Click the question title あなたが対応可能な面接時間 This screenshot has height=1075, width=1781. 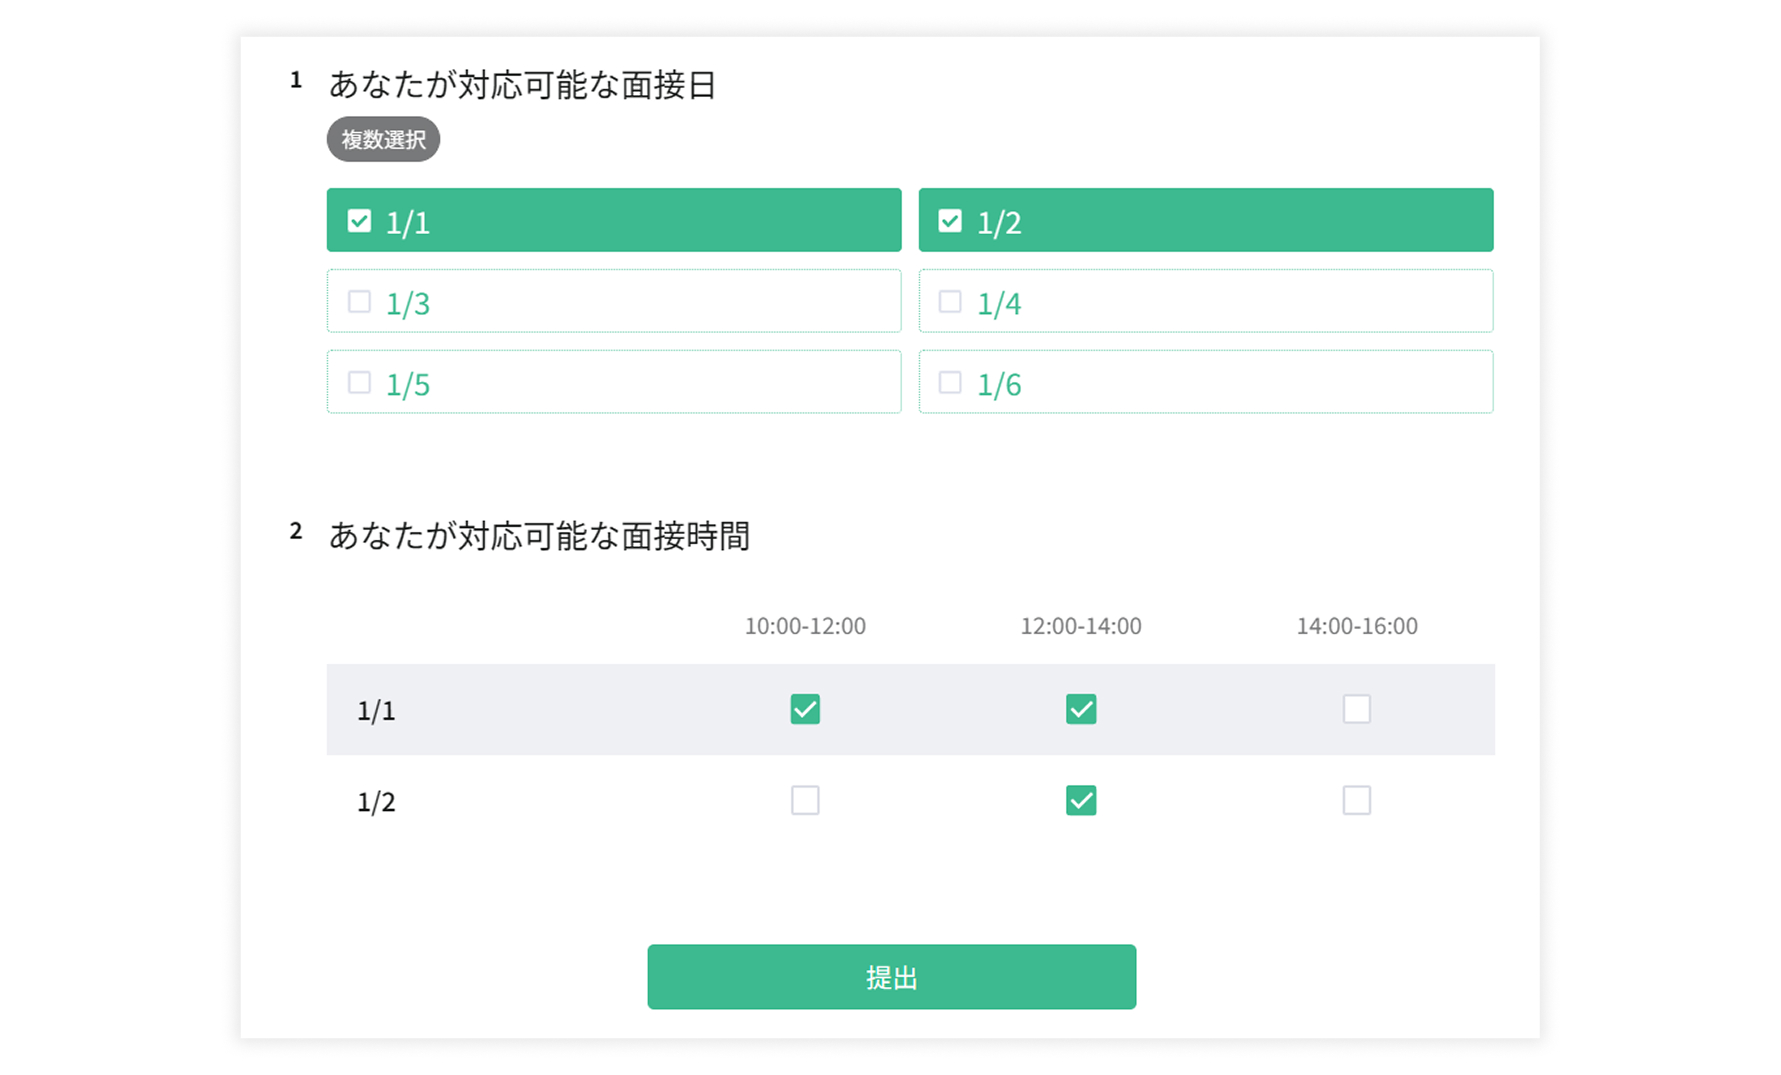[539, 536]
